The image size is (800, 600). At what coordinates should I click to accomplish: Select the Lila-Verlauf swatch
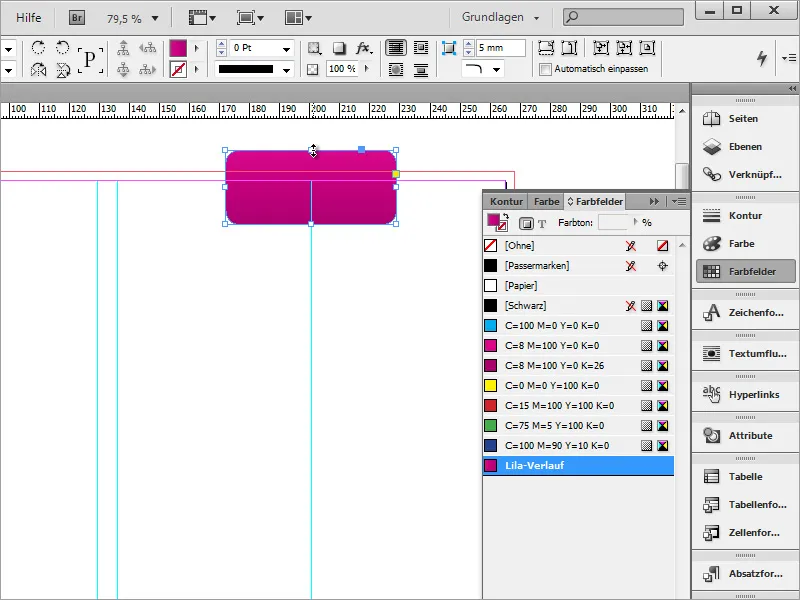pos(578,465)
